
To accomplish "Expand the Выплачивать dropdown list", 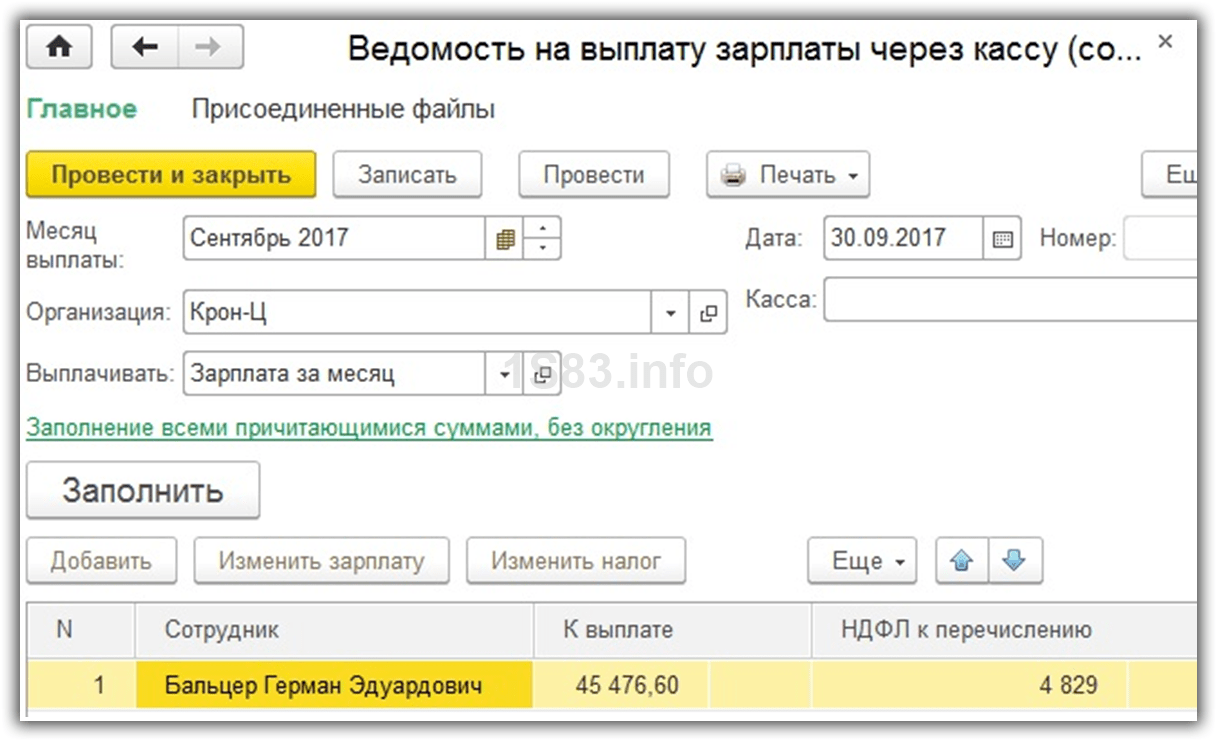I will (x=504, y=375).
